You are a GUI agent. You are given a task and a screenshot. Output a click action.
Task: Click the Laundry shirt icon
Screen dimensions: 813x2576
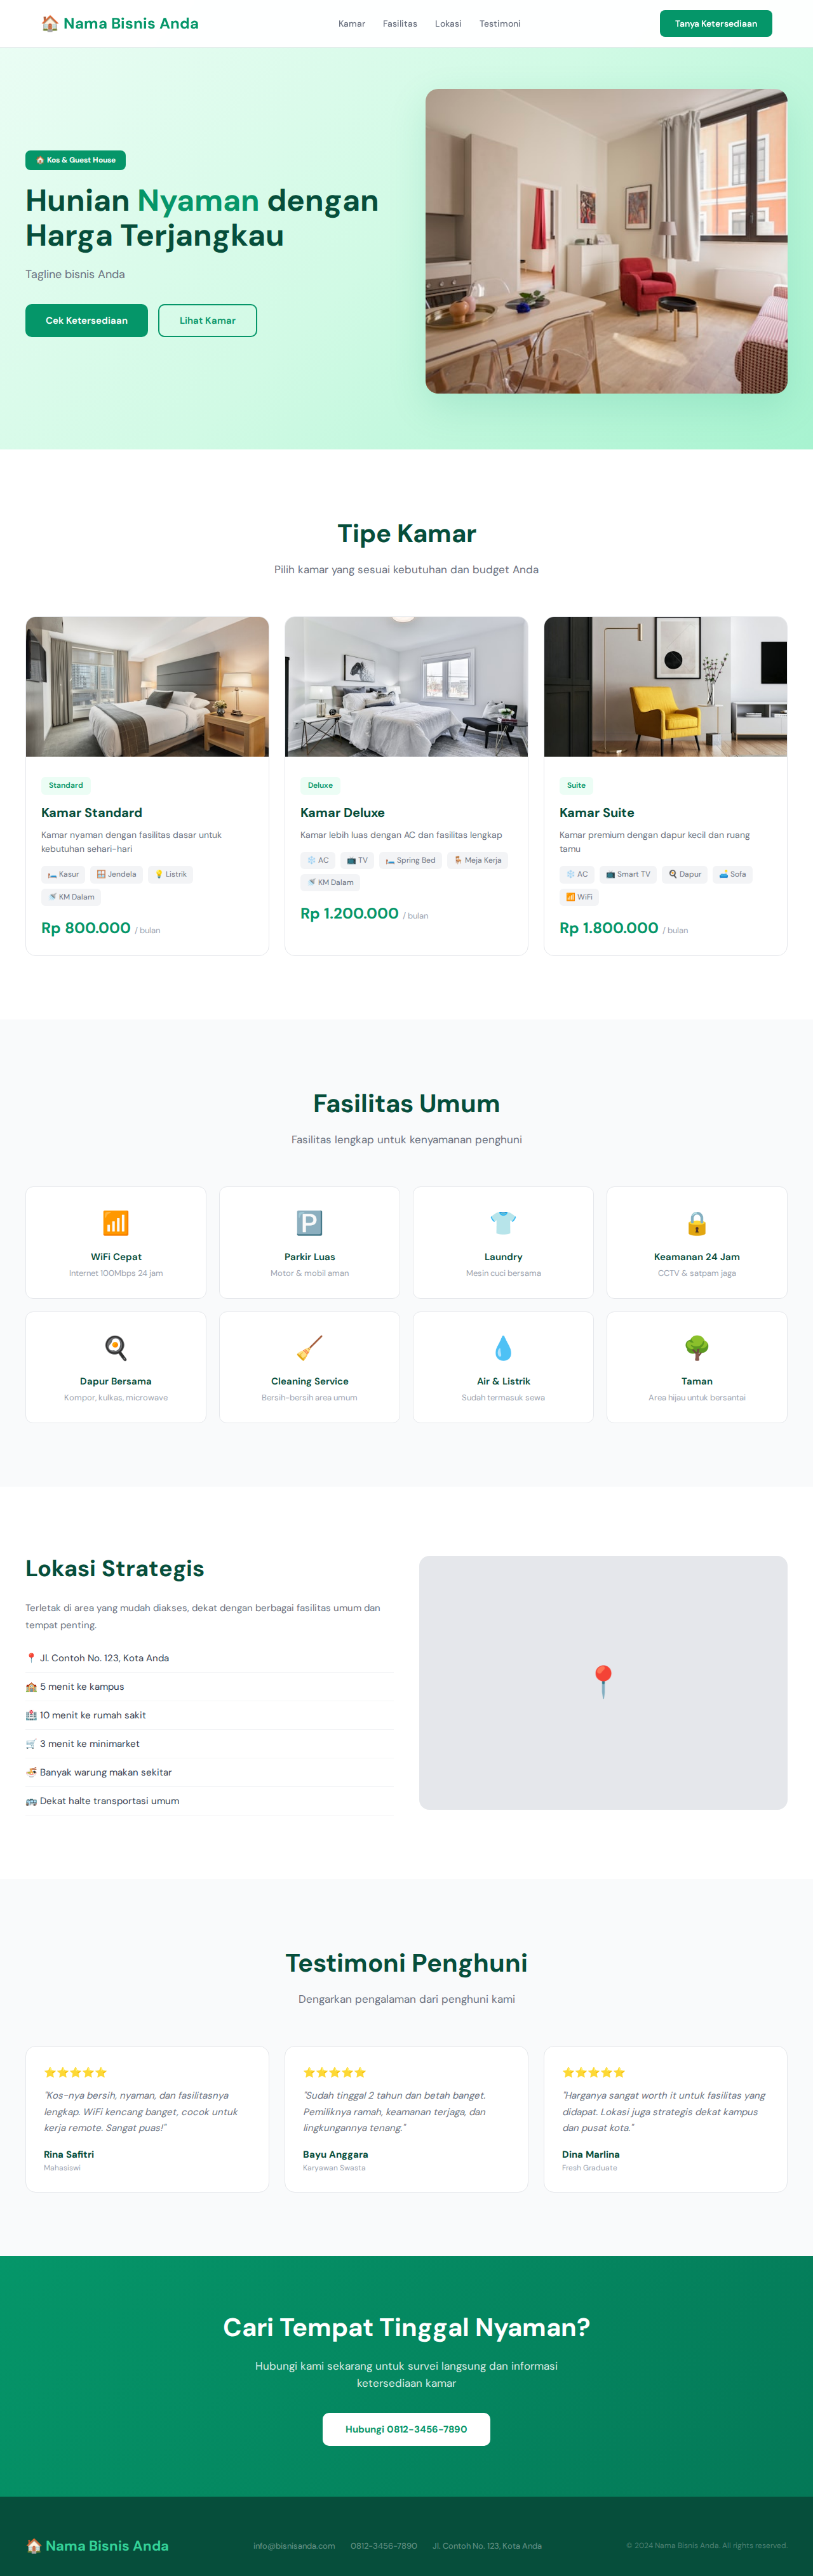[503, 1222]
